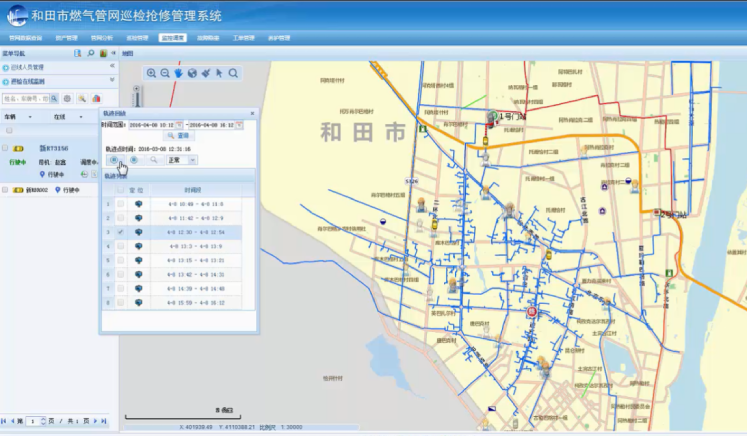
Task: Click the red-green book icon in navigation header
Action: point(103,53)
